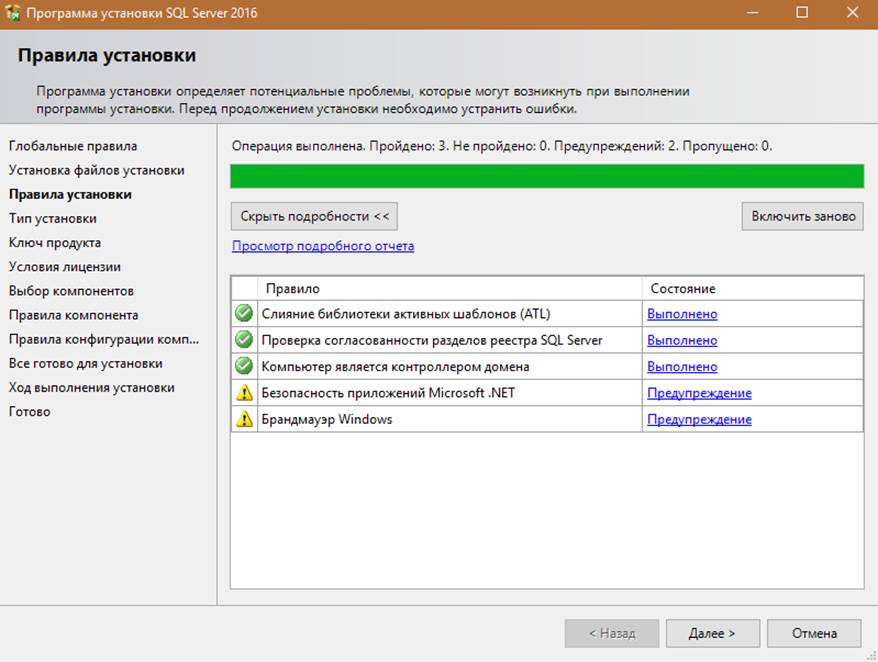Open Просмотр подробного отчета link
Screen dimensions: 878x662
(x=323, y=246)
